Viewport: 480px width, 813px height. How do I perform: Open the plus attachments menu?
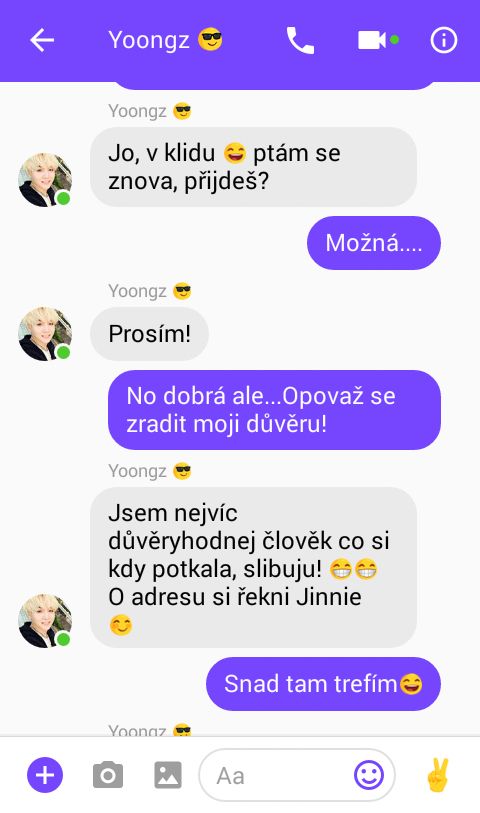[x=45, y=775]
